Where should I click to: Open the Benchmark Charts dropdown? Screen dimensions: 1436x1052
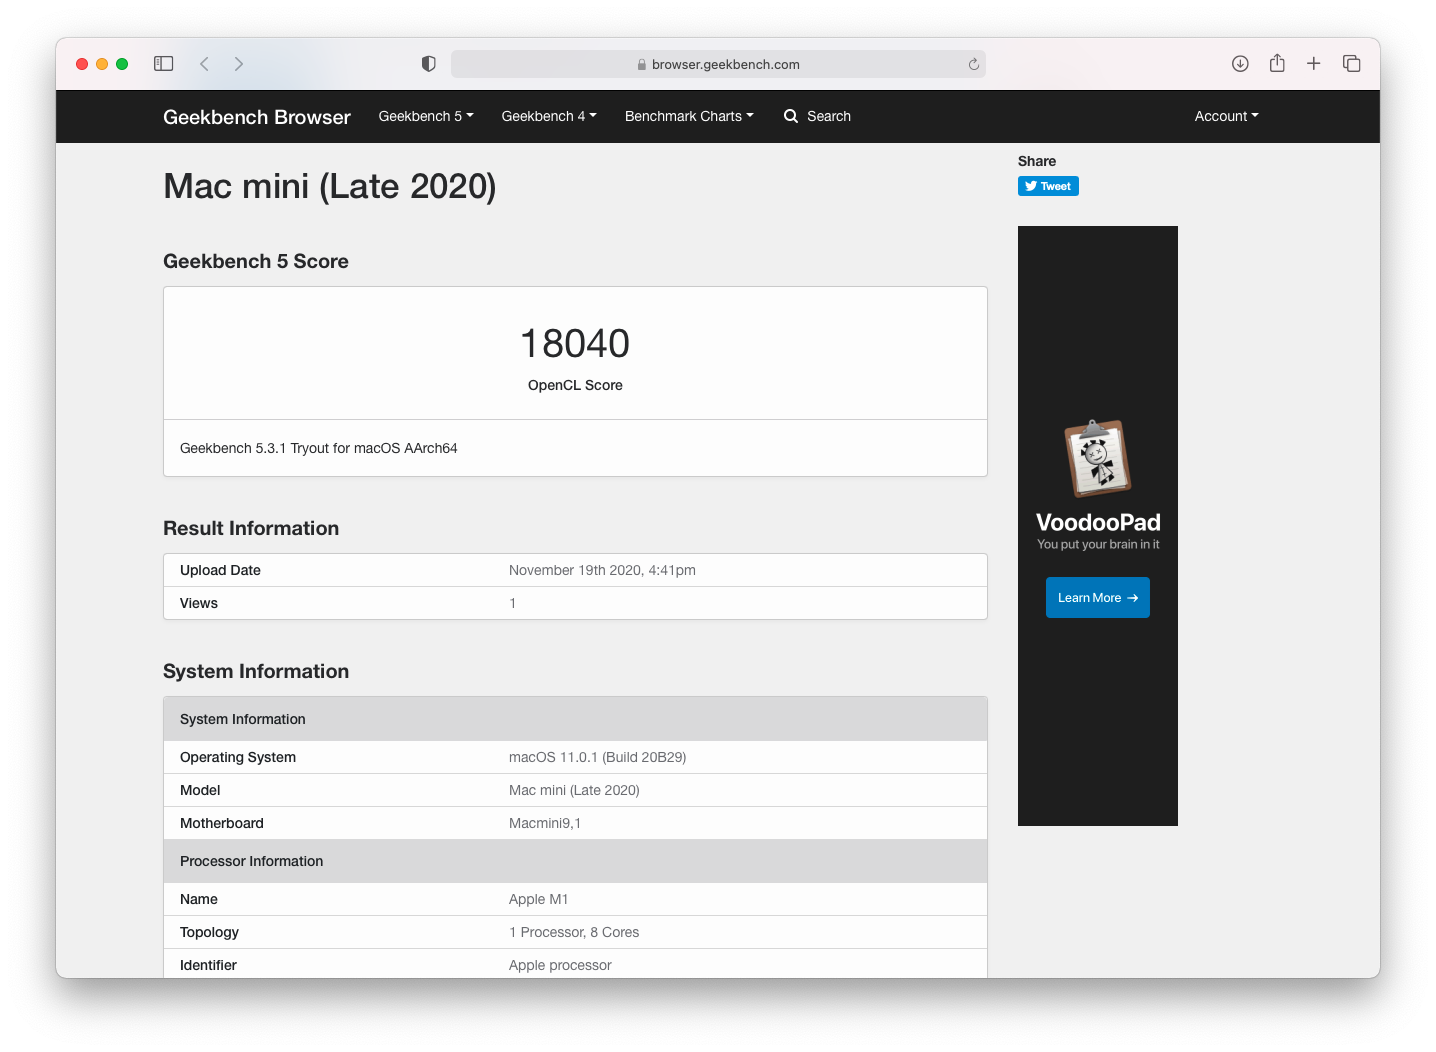(689, 116)
